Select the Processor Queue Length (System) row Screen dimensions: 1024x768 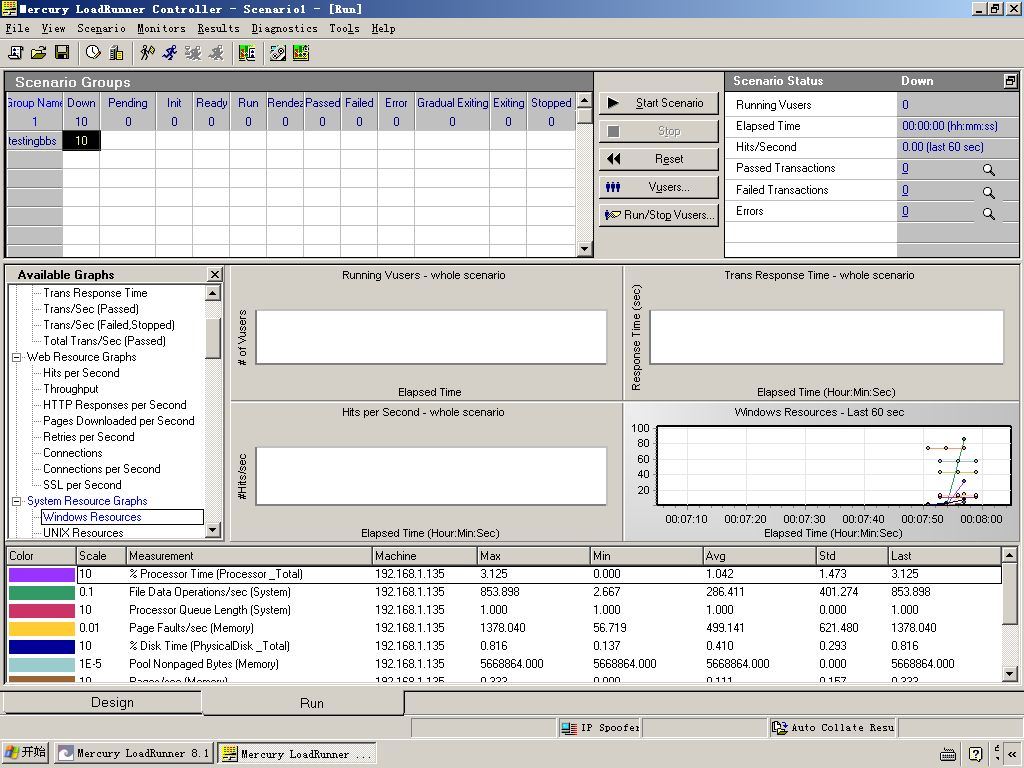click(504, 611)
